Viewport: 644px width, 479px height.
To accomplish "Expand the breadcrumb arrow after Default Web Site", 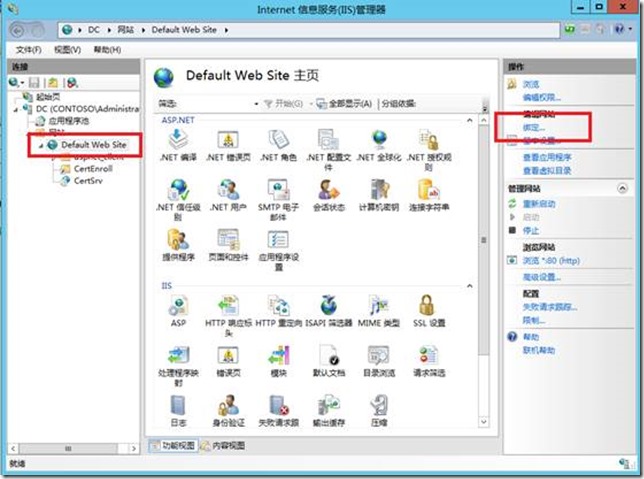I will tap(226, 30).
